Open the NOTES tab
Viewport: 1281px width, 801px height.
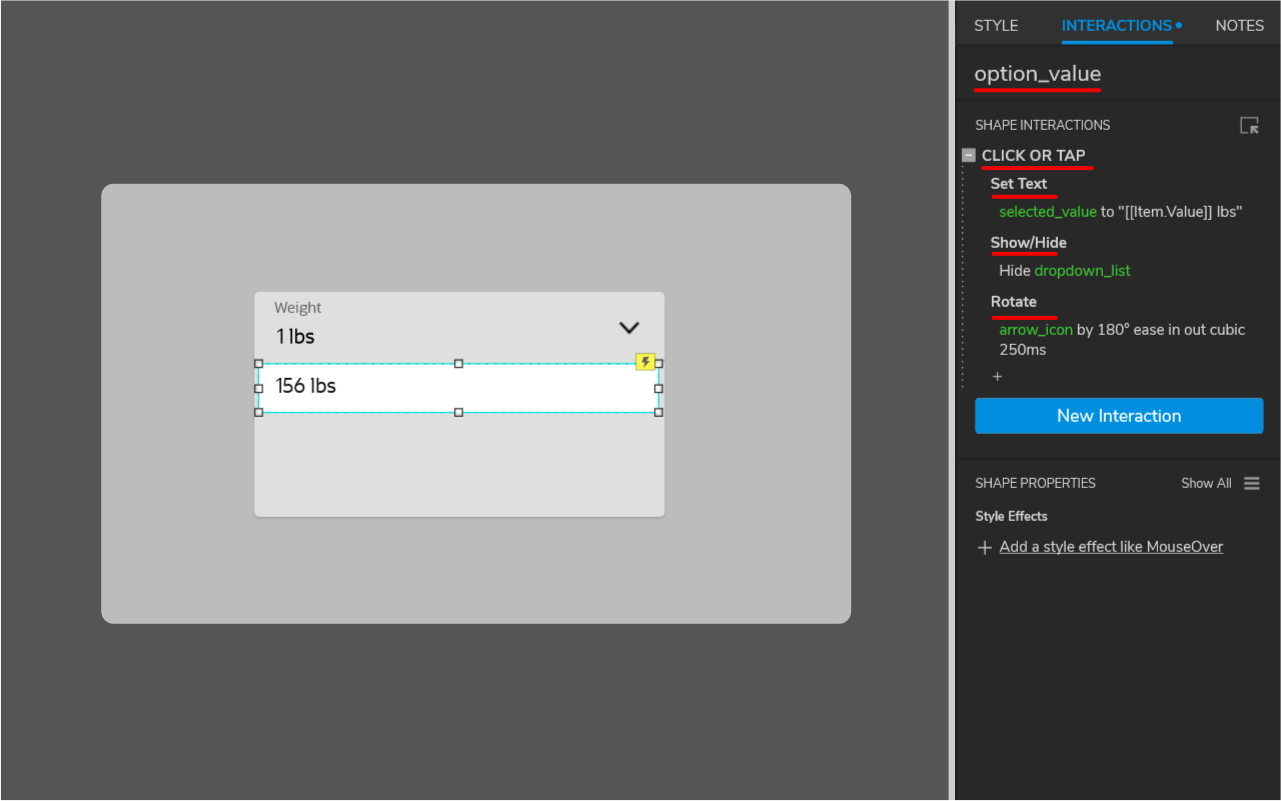[x=1239, y=25]
